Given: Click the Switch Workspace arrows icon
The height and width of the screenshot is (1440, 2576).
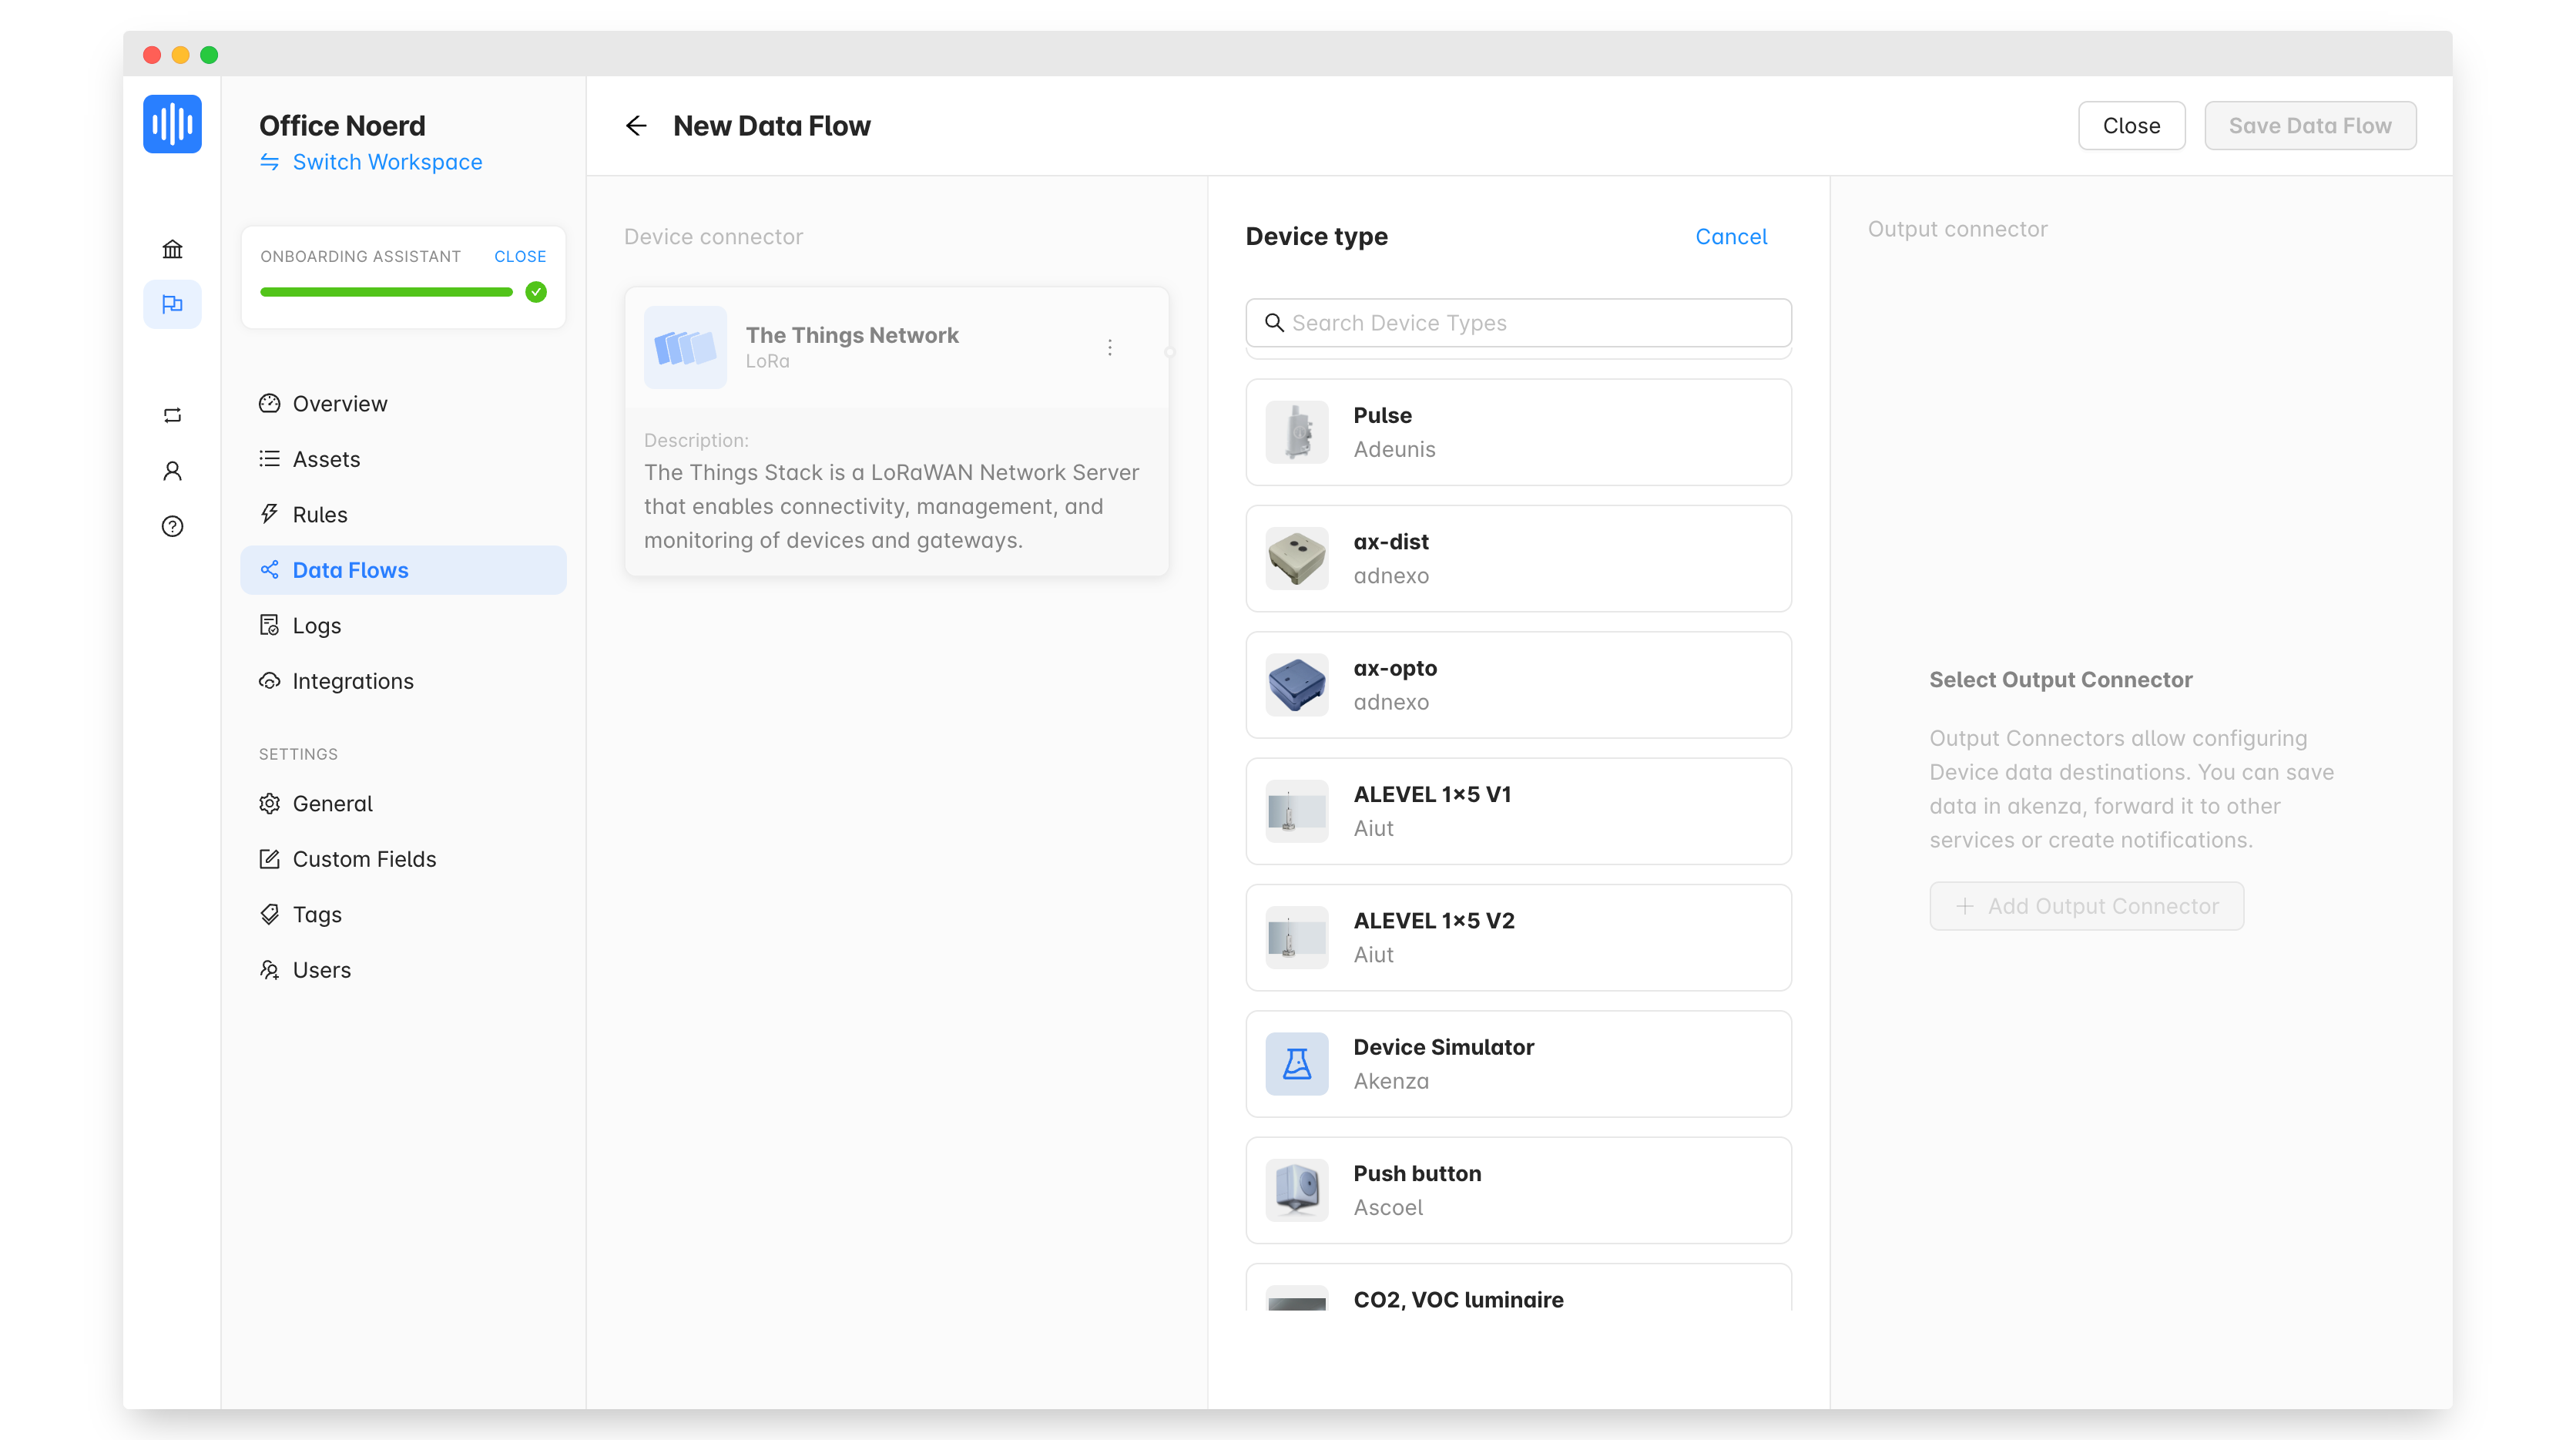Looking at the screenshot, I should click(269, 162).
